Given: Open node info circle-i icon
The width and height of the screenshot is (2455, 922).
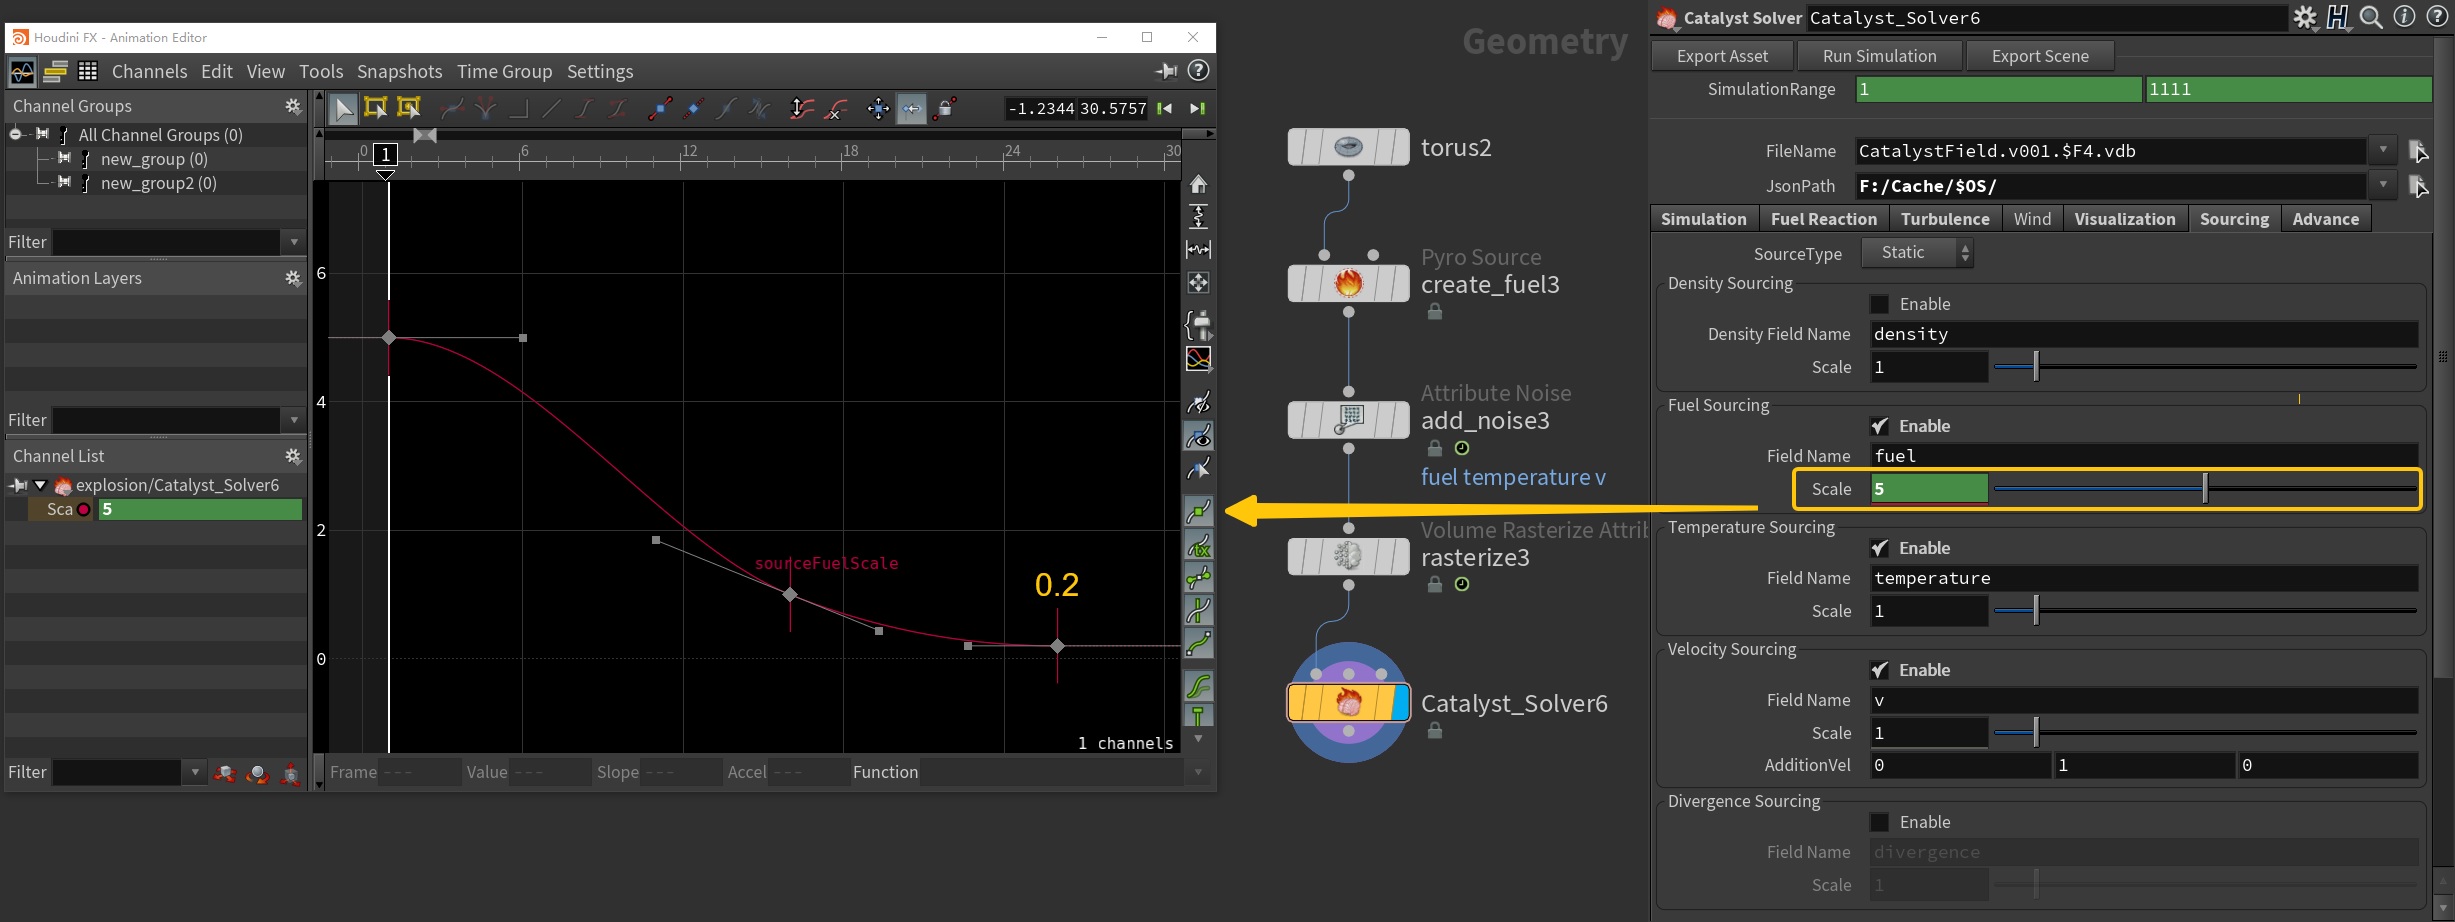Looking at the screenshot, I should (2405, 17).
